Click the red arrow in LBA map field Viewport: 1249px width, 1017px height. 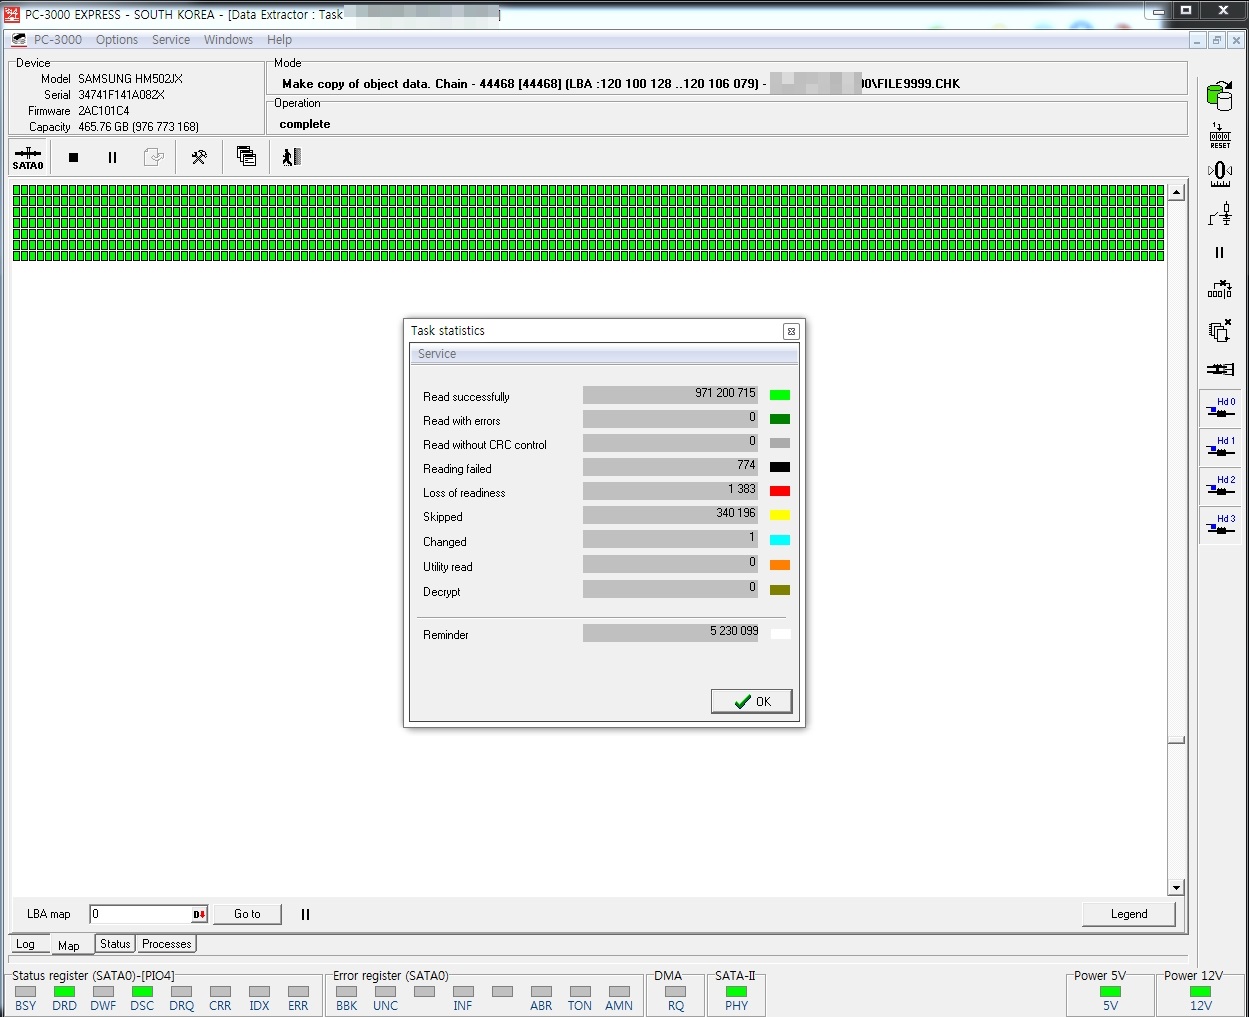pyautogui.click(x=199, y=914)
